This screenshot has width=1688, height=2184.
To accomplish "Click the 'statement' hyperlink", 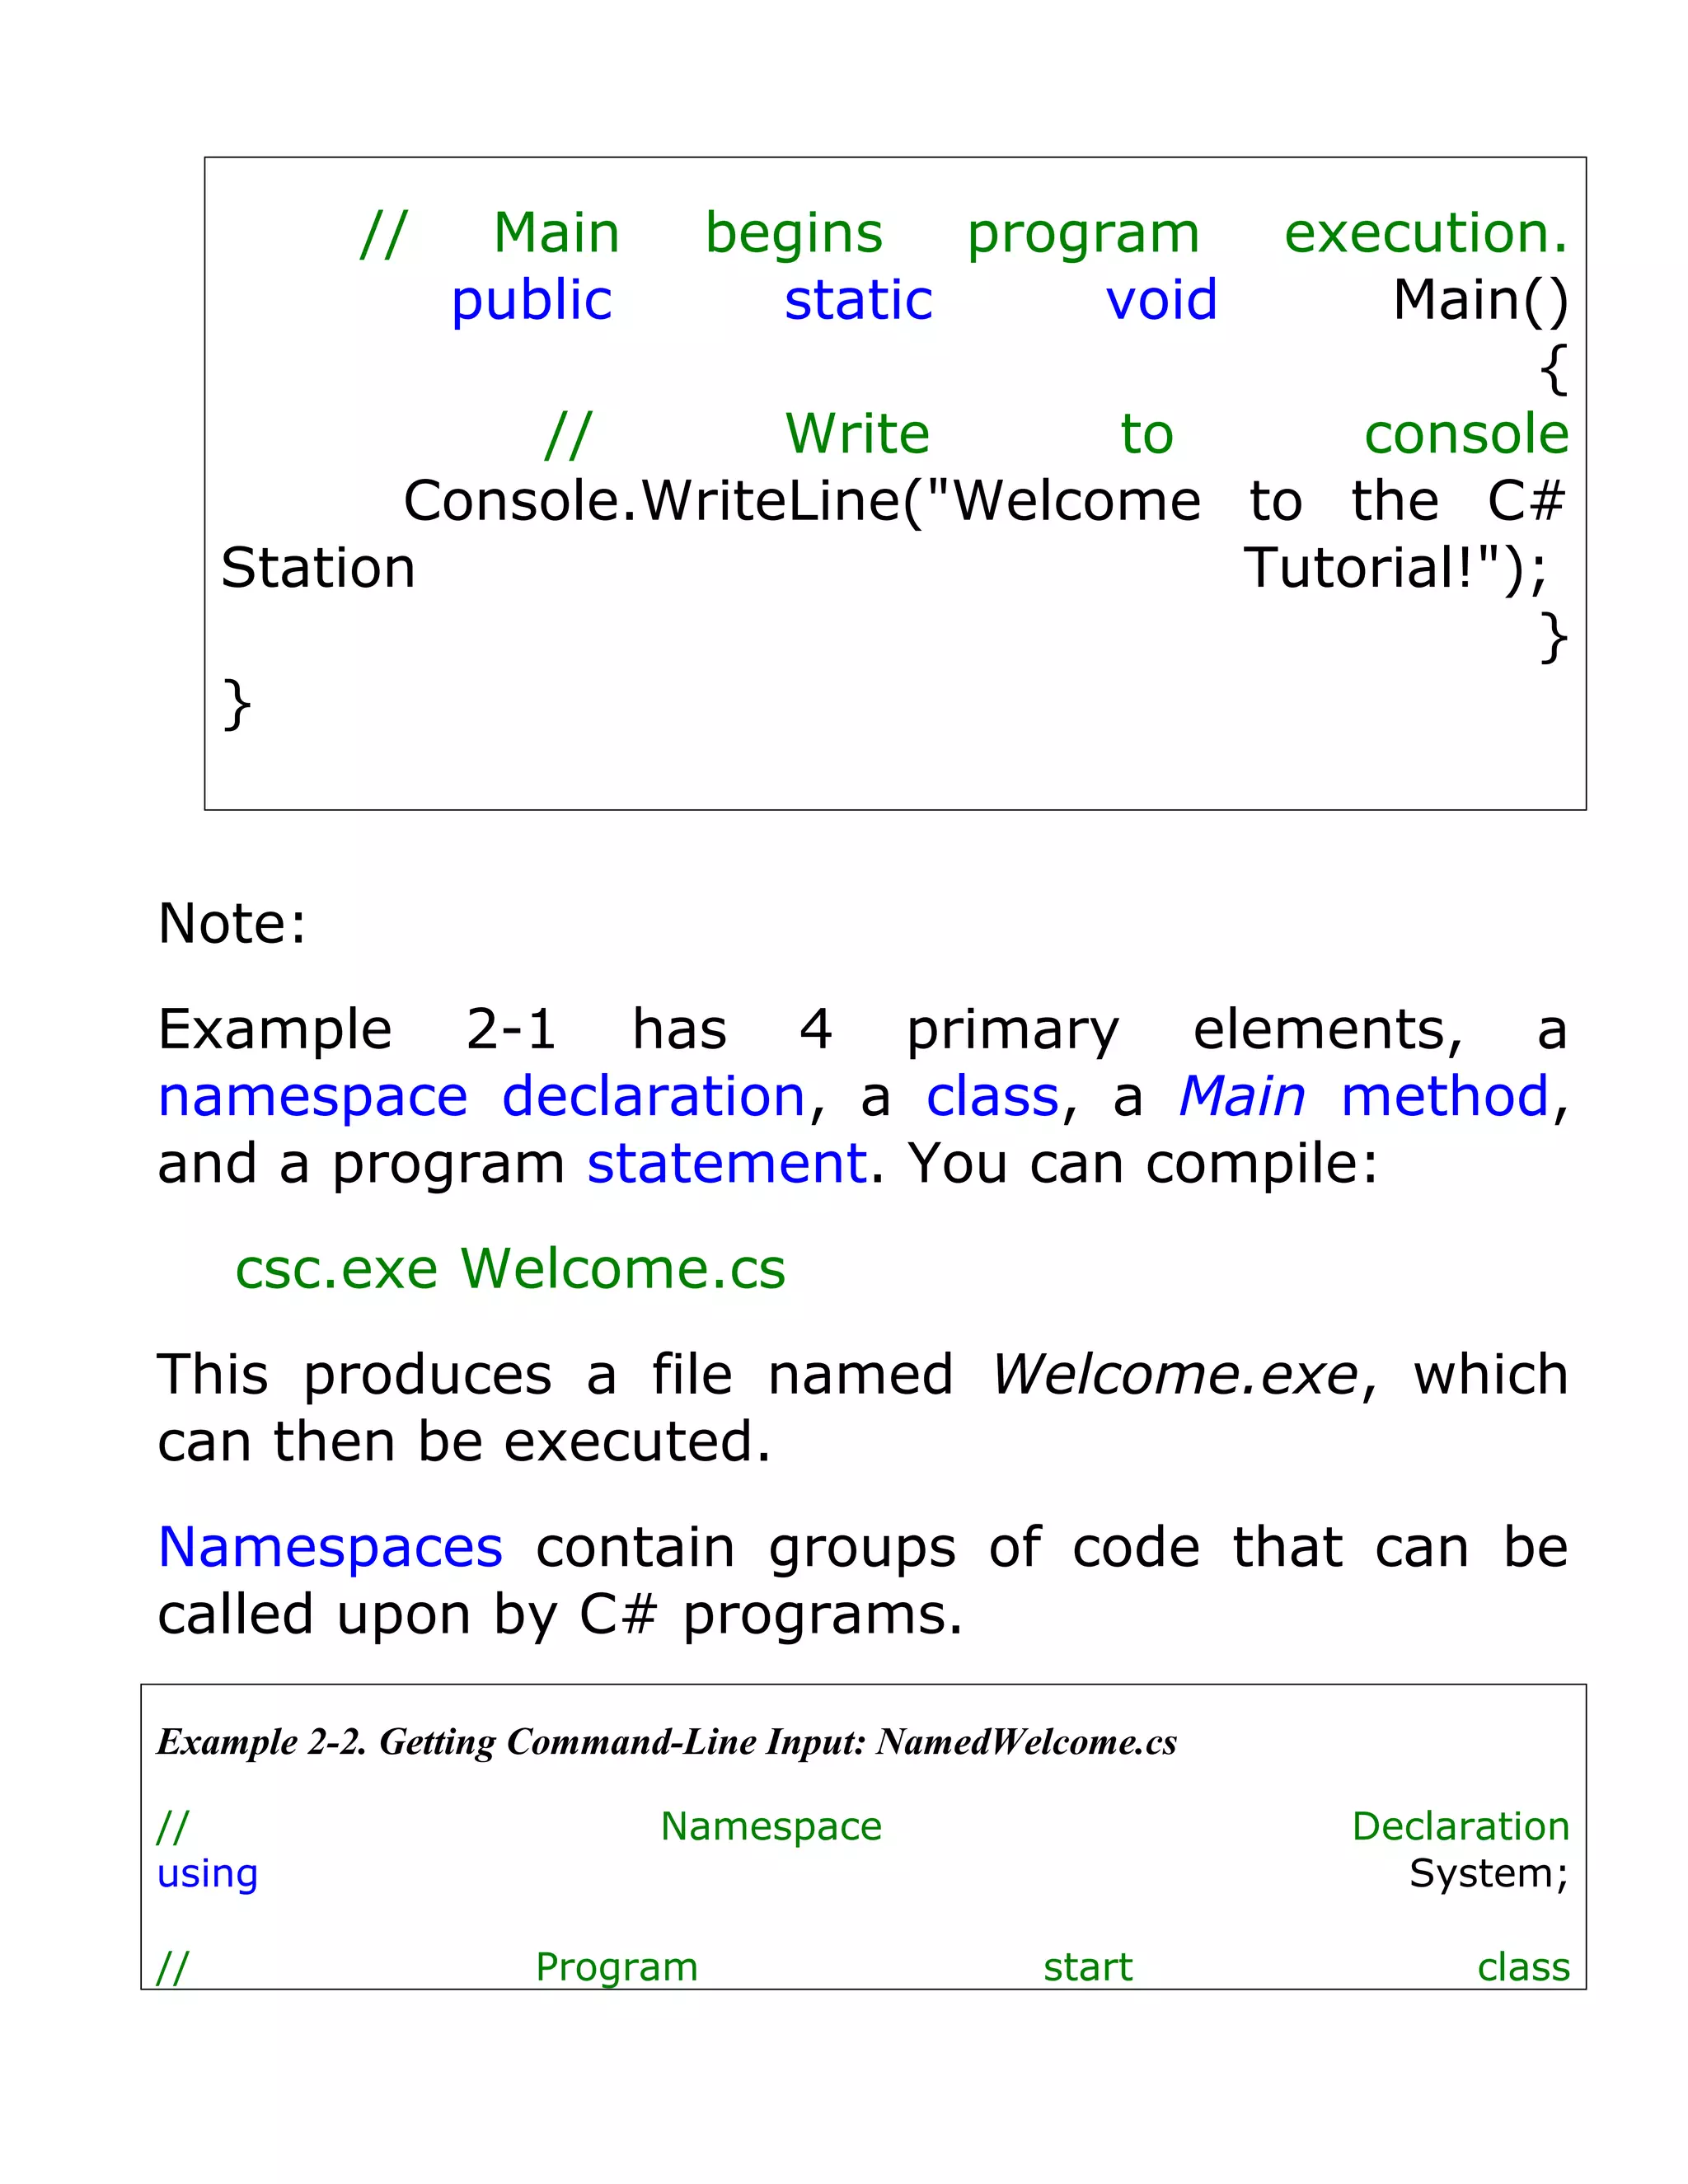I will pyautogui.click(x=726, y=1164).
